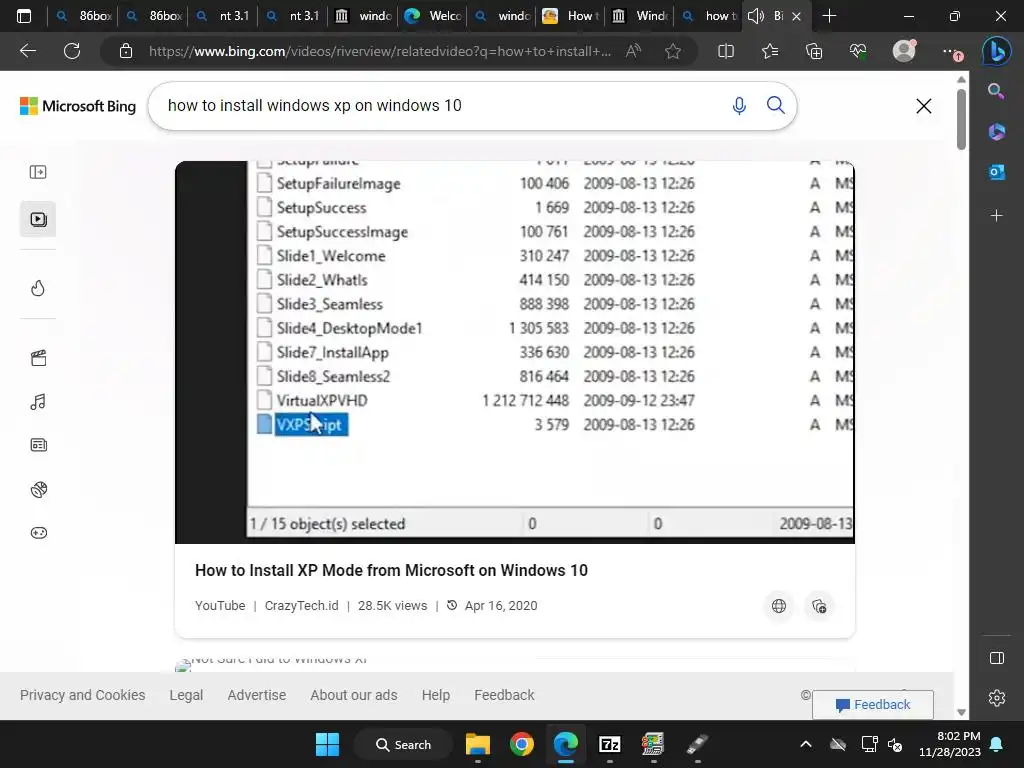Open Edge sidebar settings gear
1024x768 pixels.
pyautogui.click(x=997, y=698)
